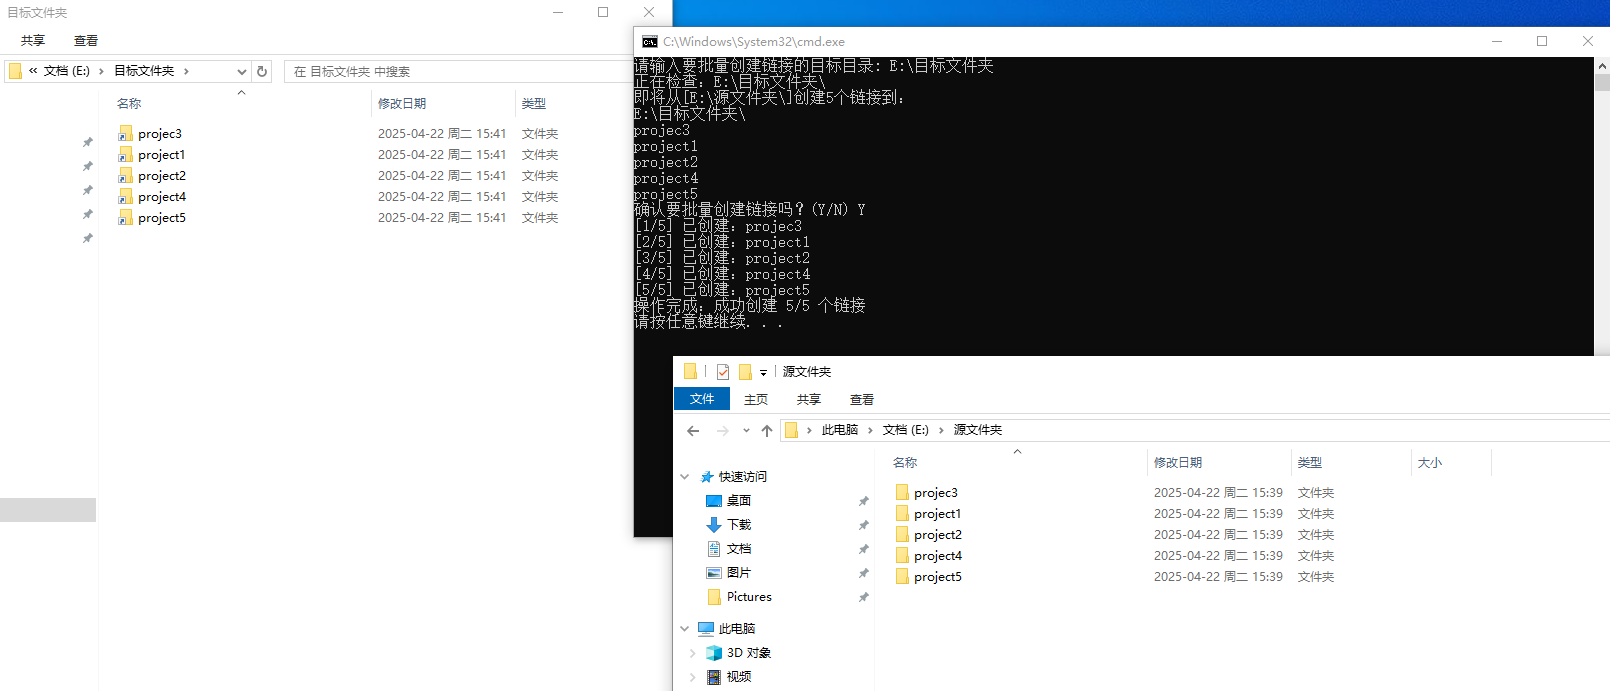Click the project1 folder icon in 源文件夹 window

pyautogui.click(x=902, y=513)
